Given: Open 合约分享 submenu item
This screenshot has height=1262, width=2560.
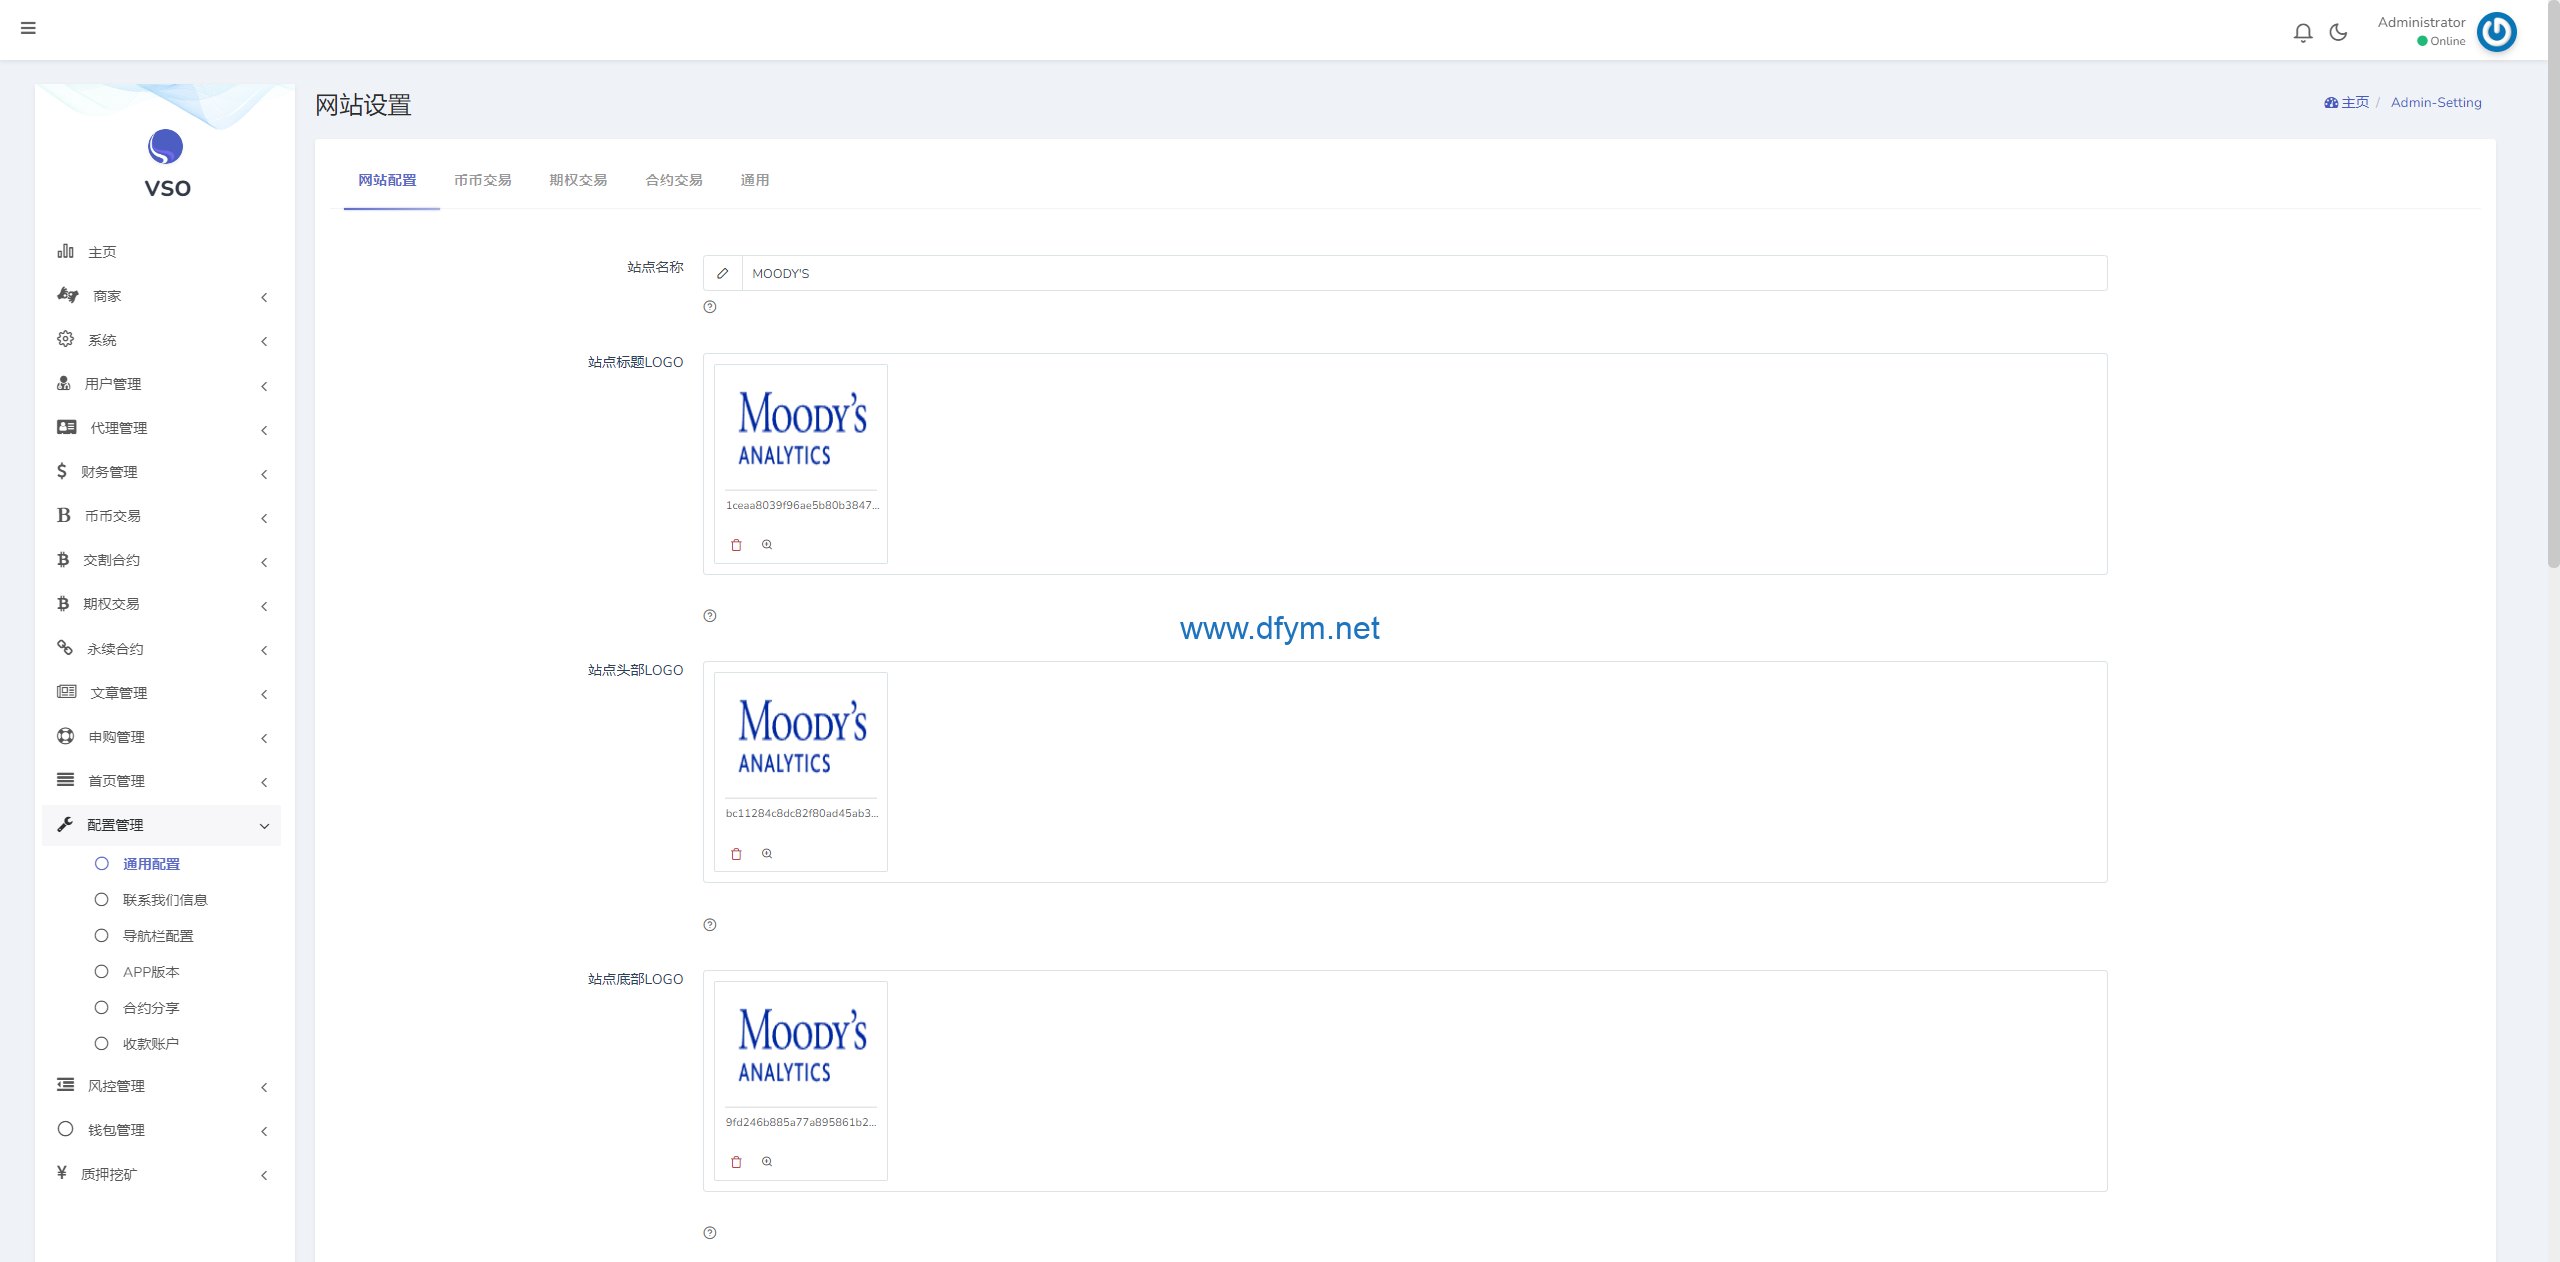Looking at the screenshot, I should click(151, 1008).
